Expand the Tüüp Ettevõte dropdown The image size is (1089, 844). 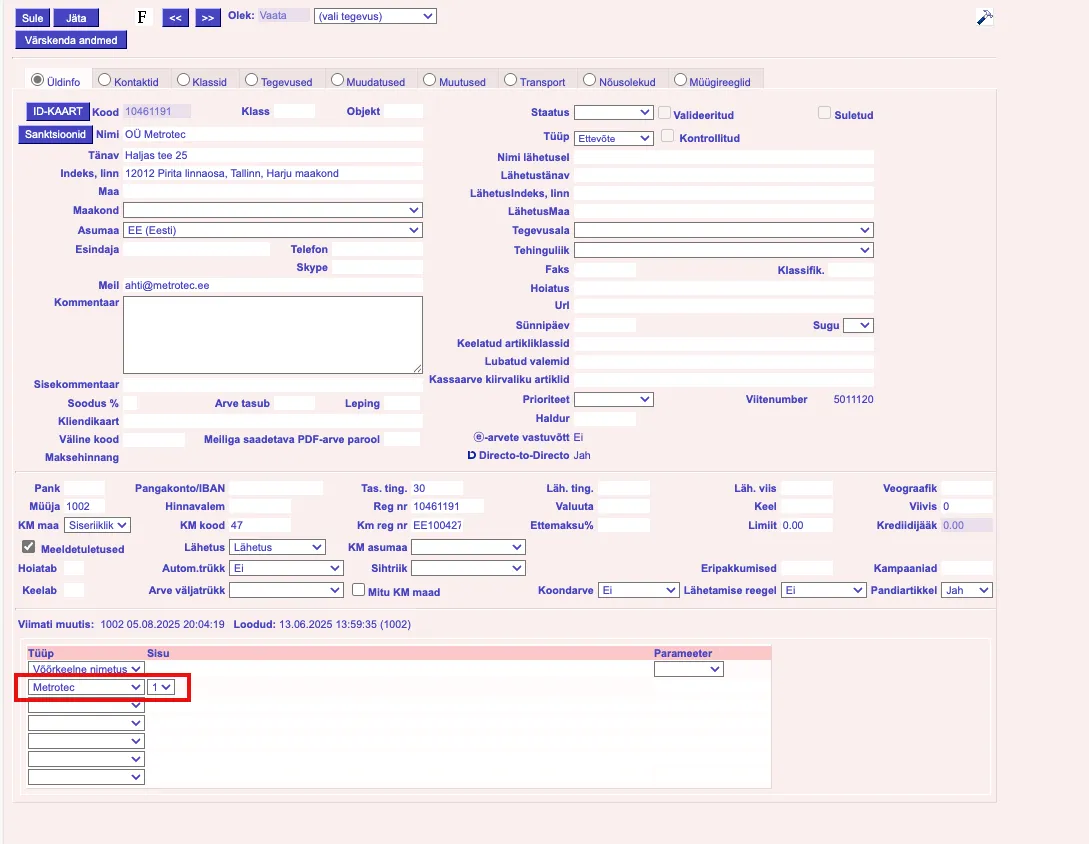[x=614, y=138]
